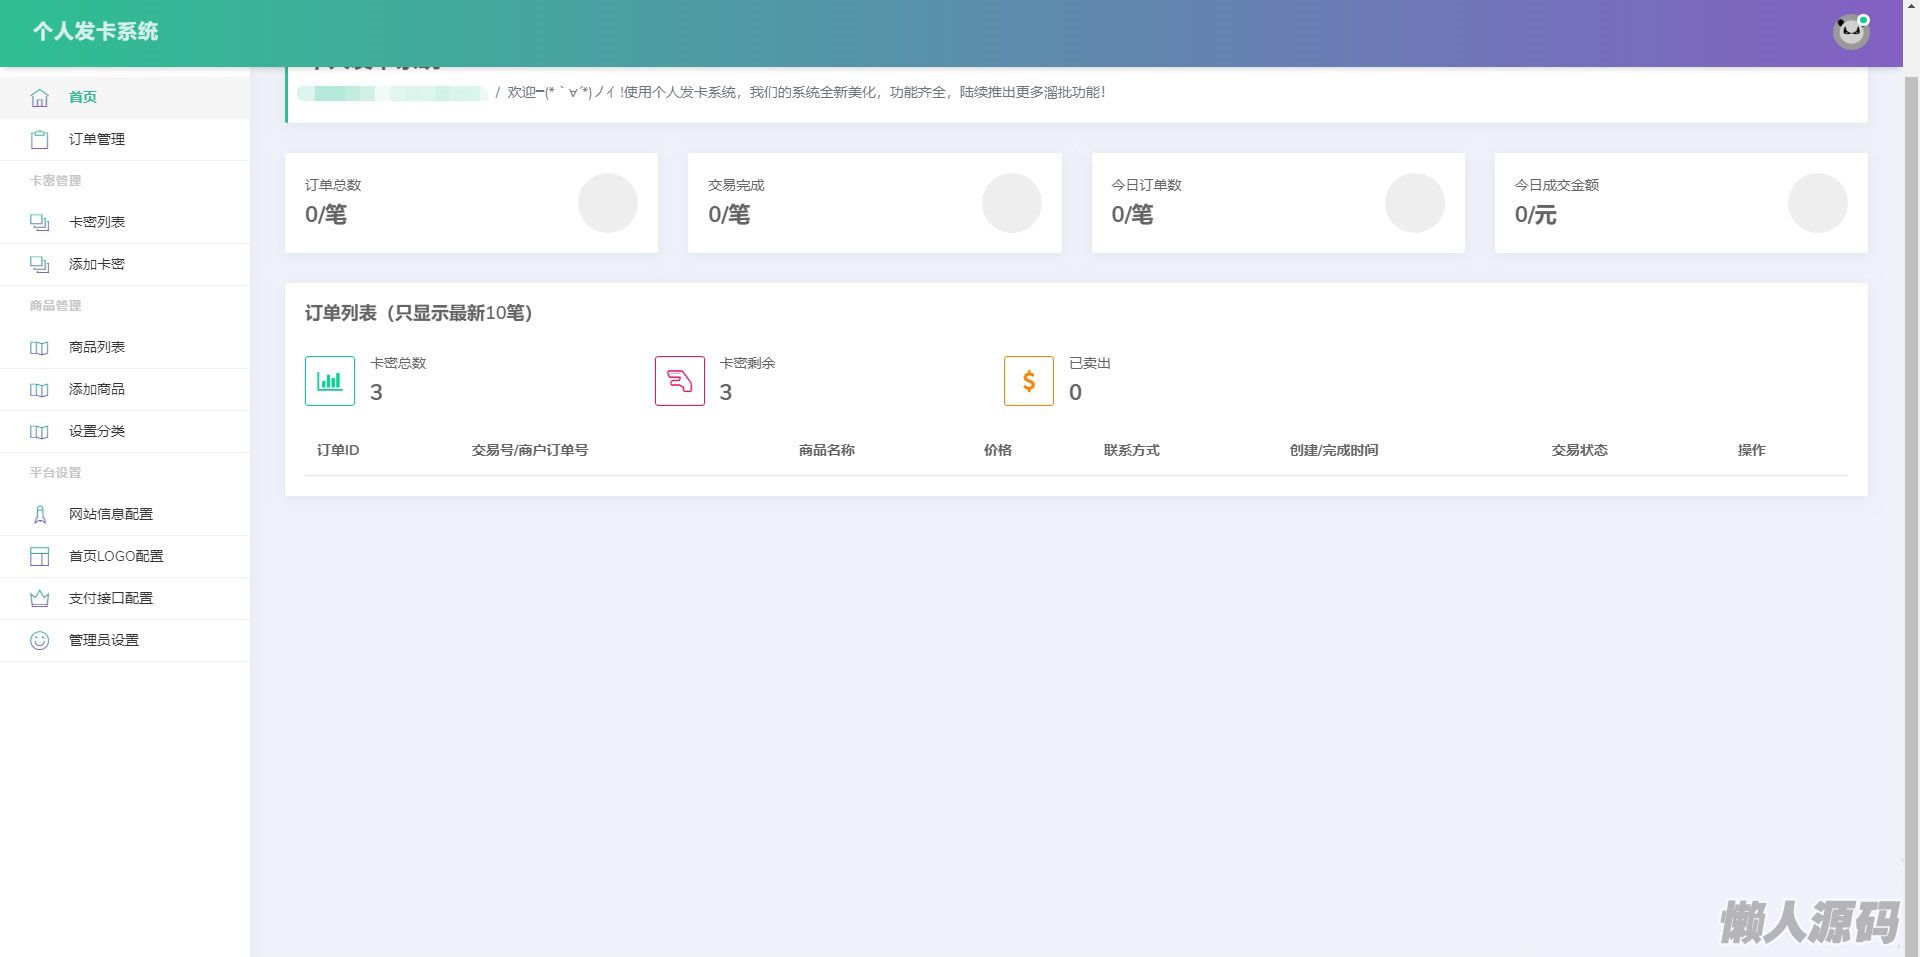Click the orange dollar 已卖出 icon
This screenshot has width=1920, height=957.
[x=1029, y=381]
